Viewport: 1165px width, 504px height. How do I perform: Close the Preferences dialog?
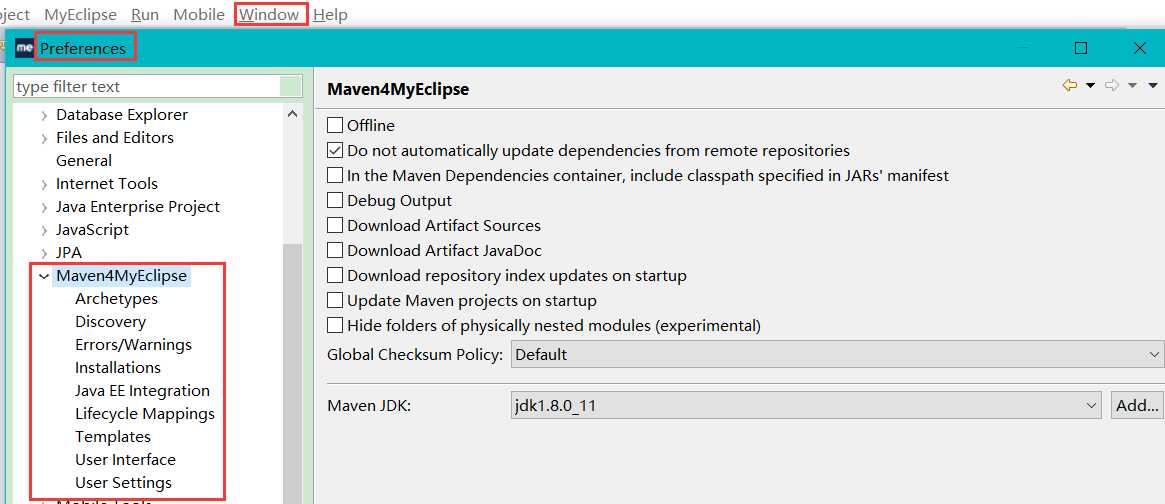point(1140,48)
